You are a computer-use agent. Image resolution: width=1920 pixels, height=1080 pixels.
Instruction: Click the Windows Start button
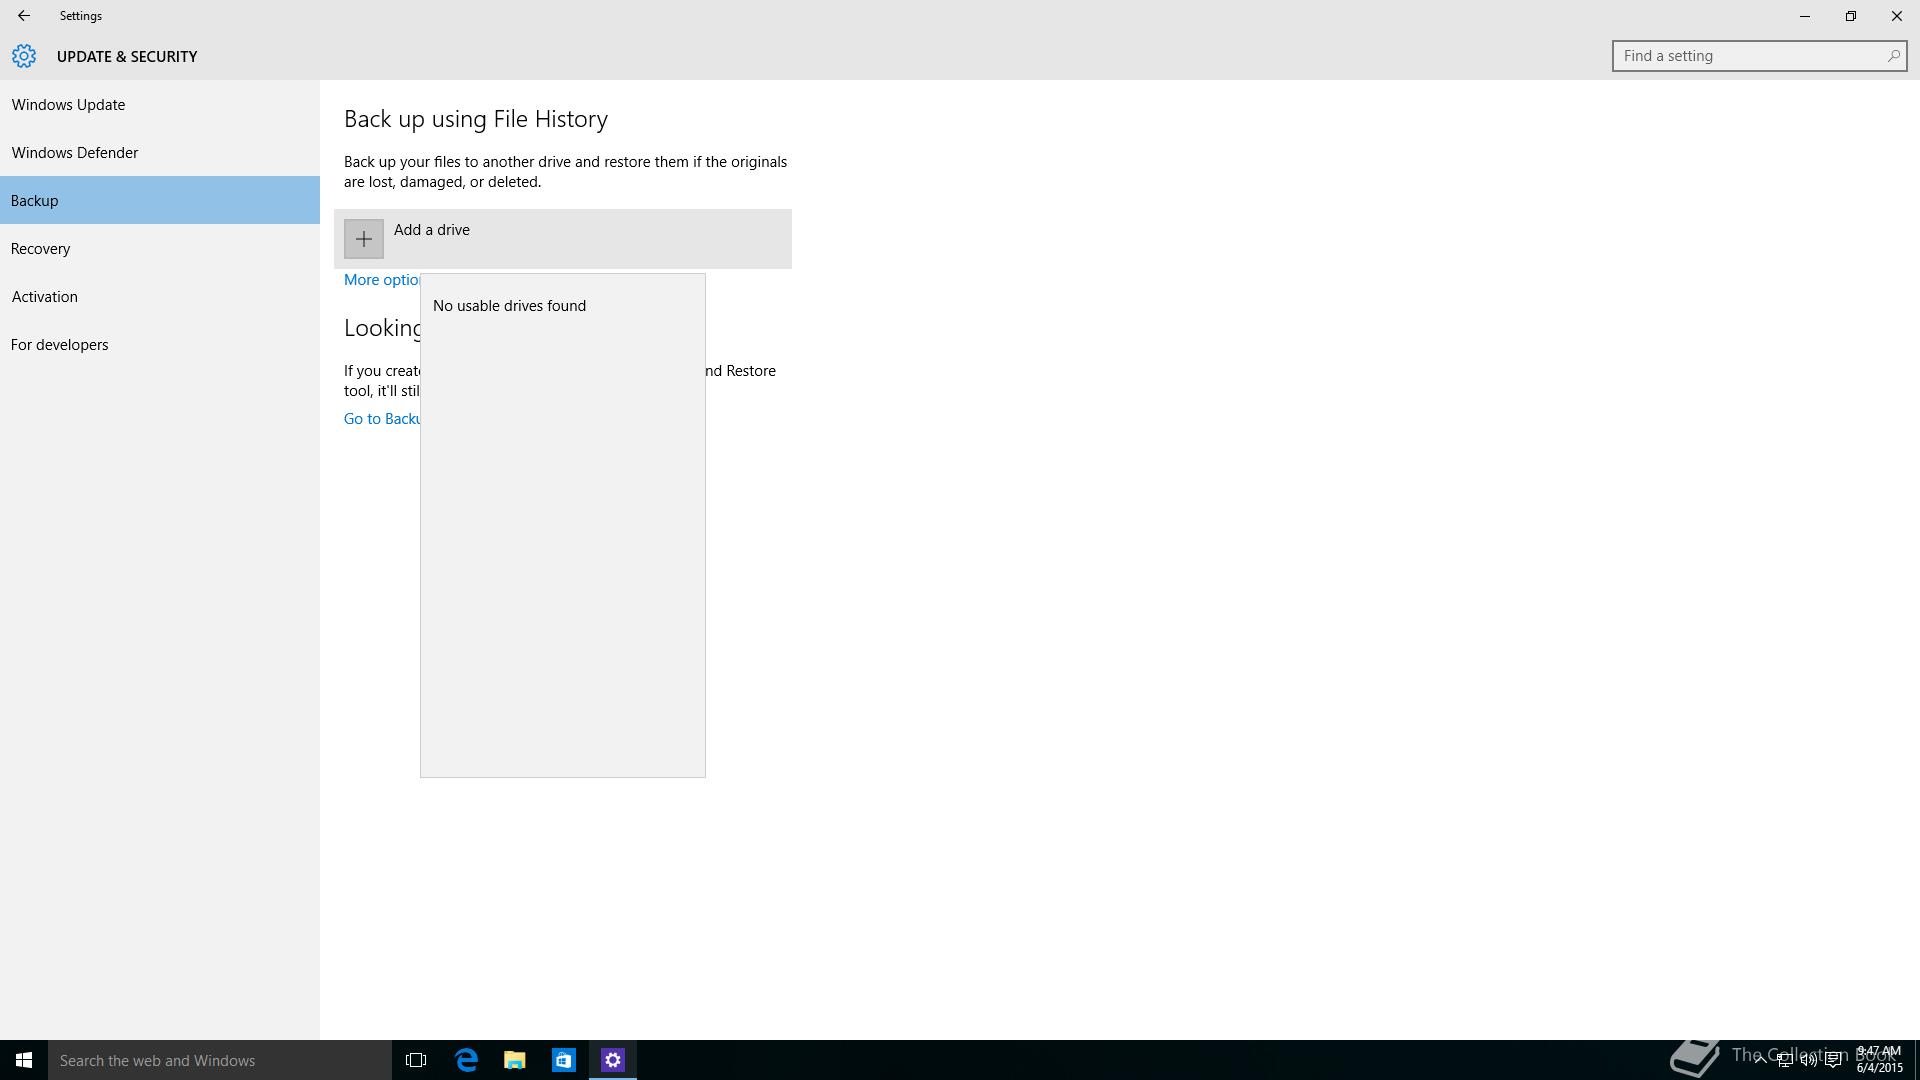[x=24, y=1060]
